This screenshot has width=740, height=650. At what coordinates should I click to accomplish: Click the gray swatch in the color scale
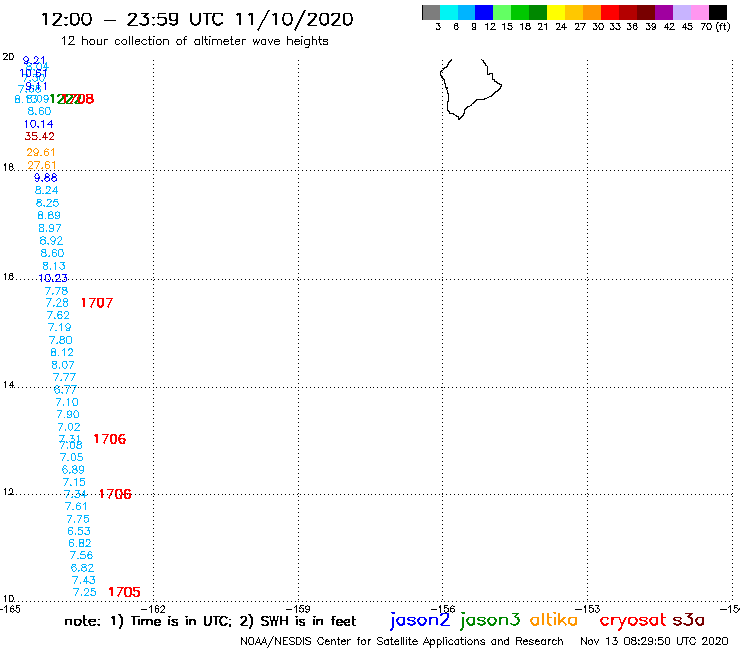coord(431,12)
